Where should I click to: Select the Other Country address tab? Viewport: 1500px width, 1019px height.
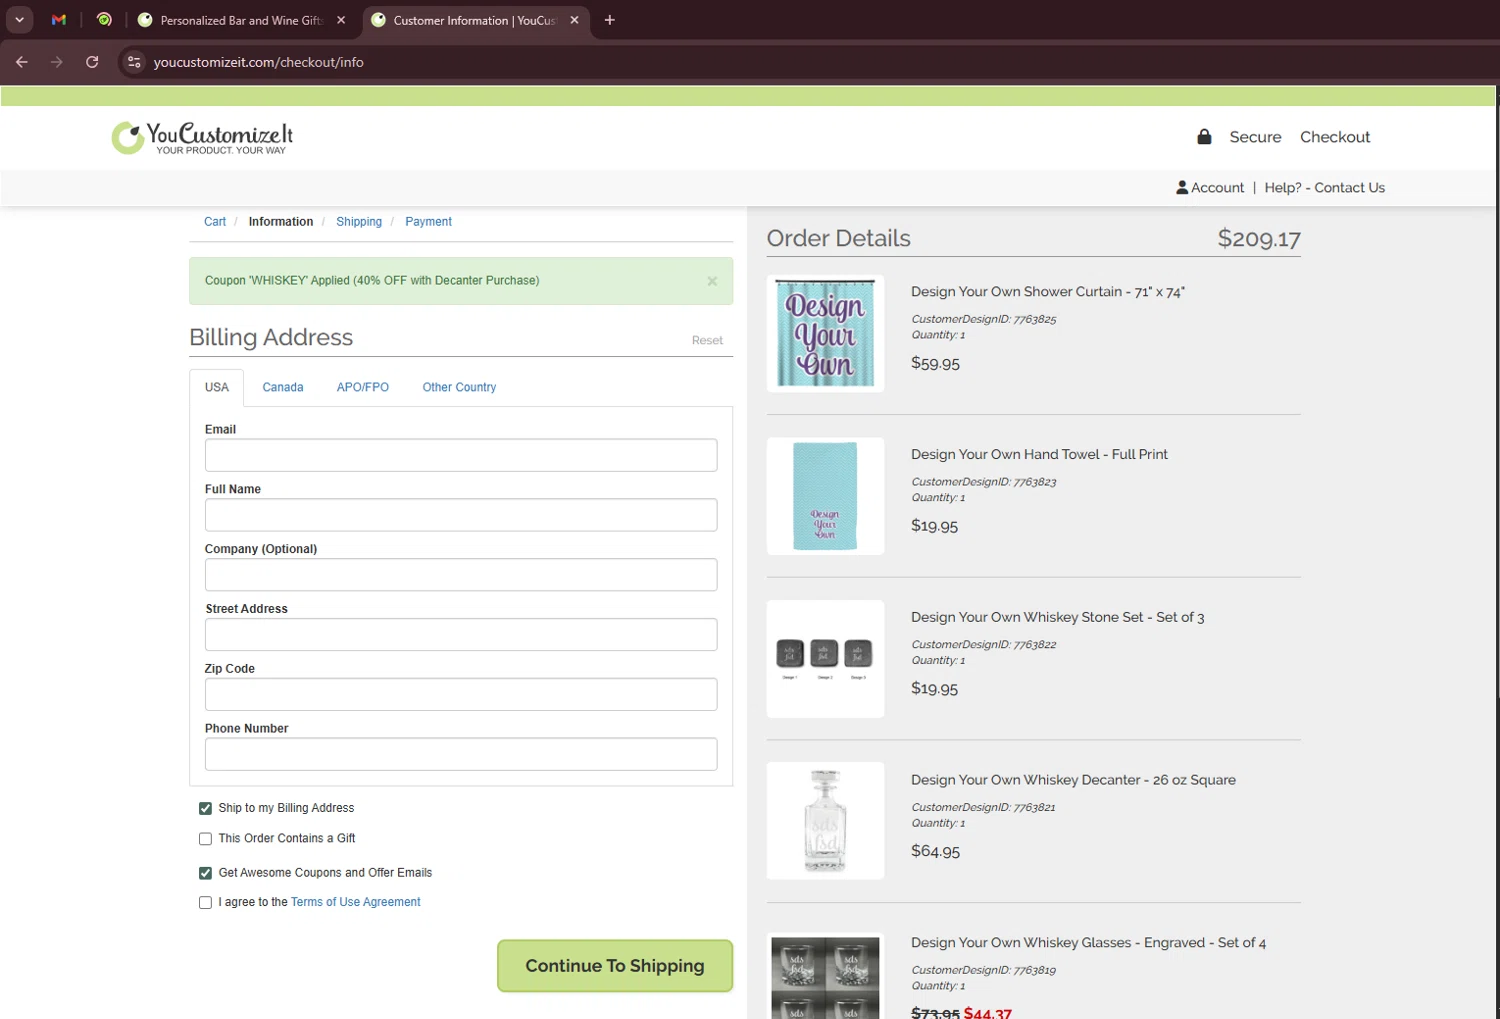459,387
